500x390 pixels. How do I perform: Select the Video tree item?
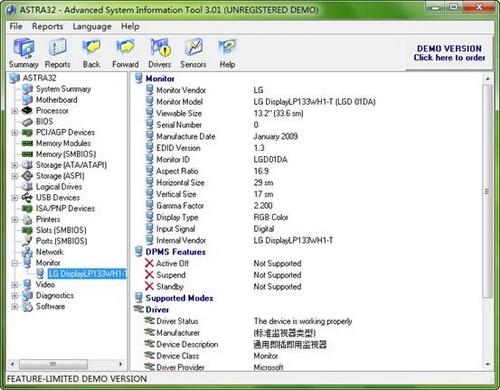coord(45,285)
